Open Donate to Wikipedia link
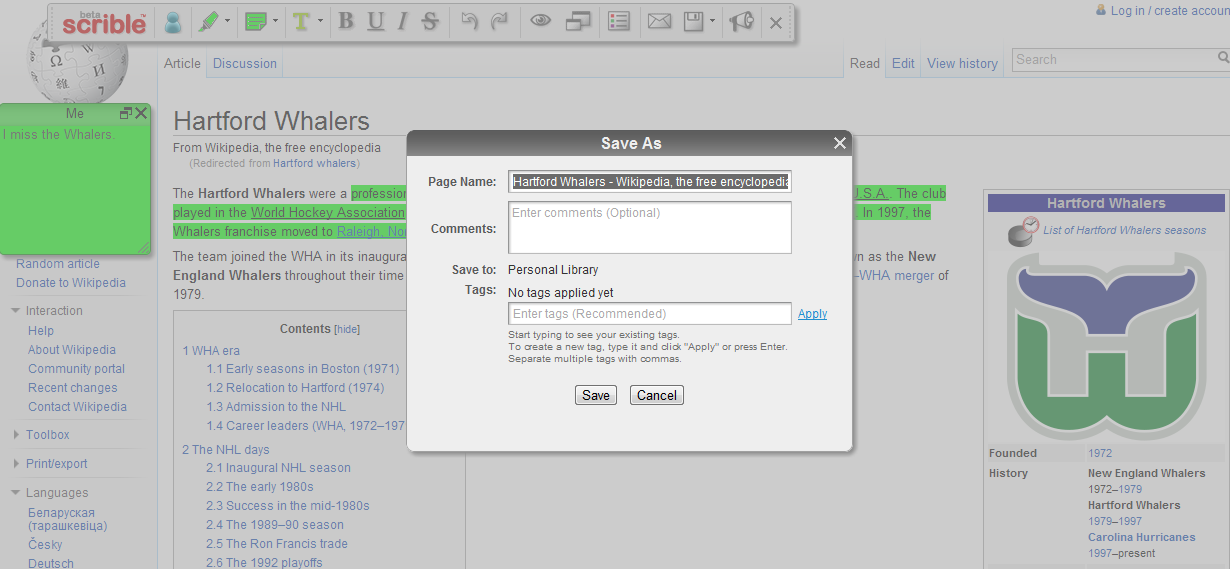This screenshot has height=569, width=1230. [71, 283]
